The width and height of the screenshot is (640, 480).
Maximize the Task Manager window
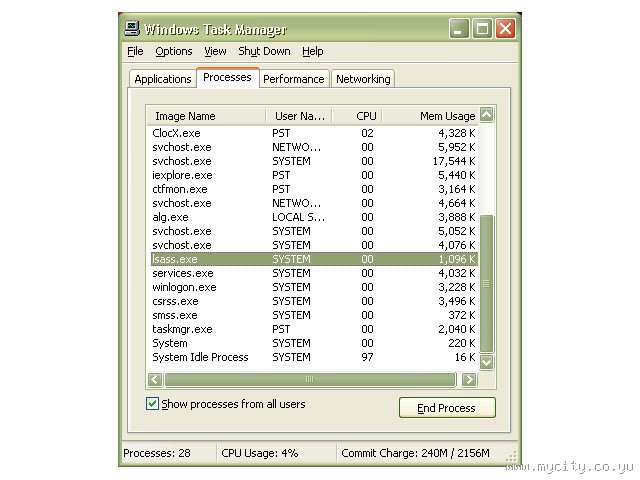tap(482, 29)
